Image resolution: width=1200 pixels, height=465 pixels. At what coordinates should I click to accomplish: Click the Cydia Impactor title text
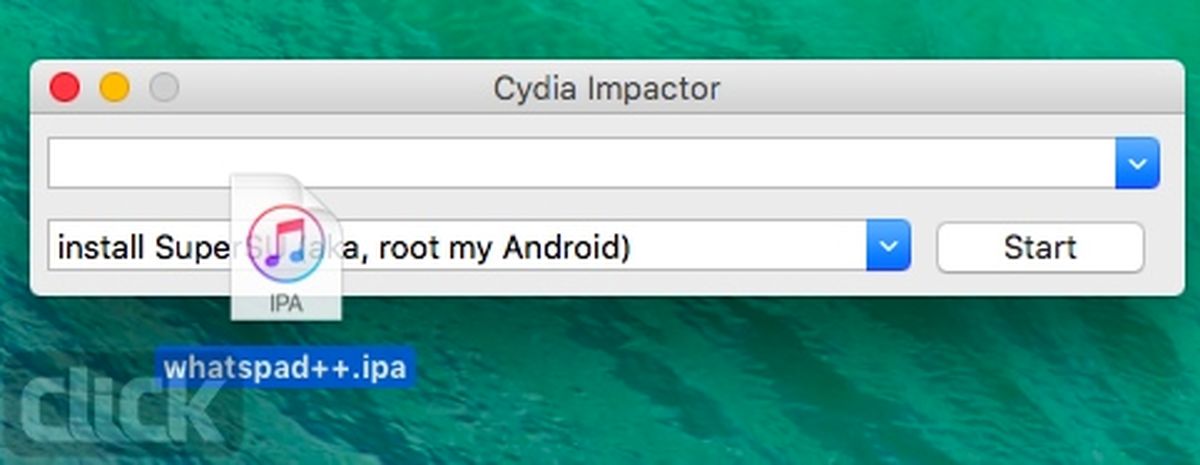[x=607, y=89]
